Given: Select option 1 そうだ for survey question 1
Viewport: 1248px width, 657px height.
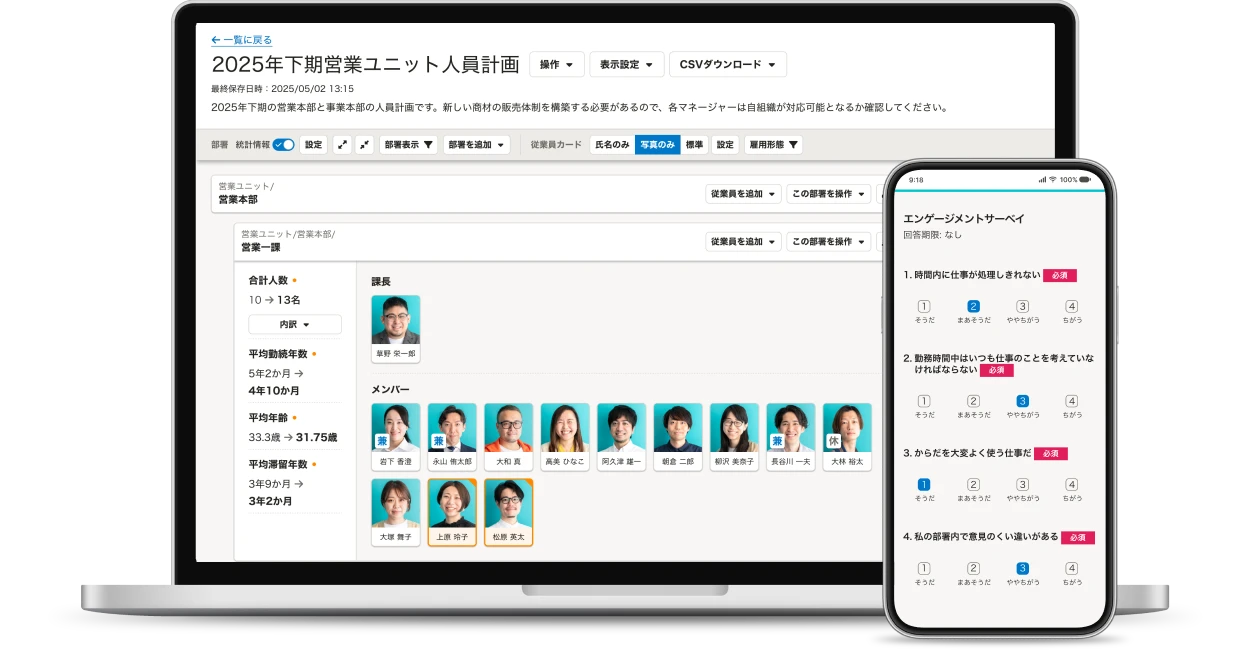Looking at the screenshot, I should [924, 307].
